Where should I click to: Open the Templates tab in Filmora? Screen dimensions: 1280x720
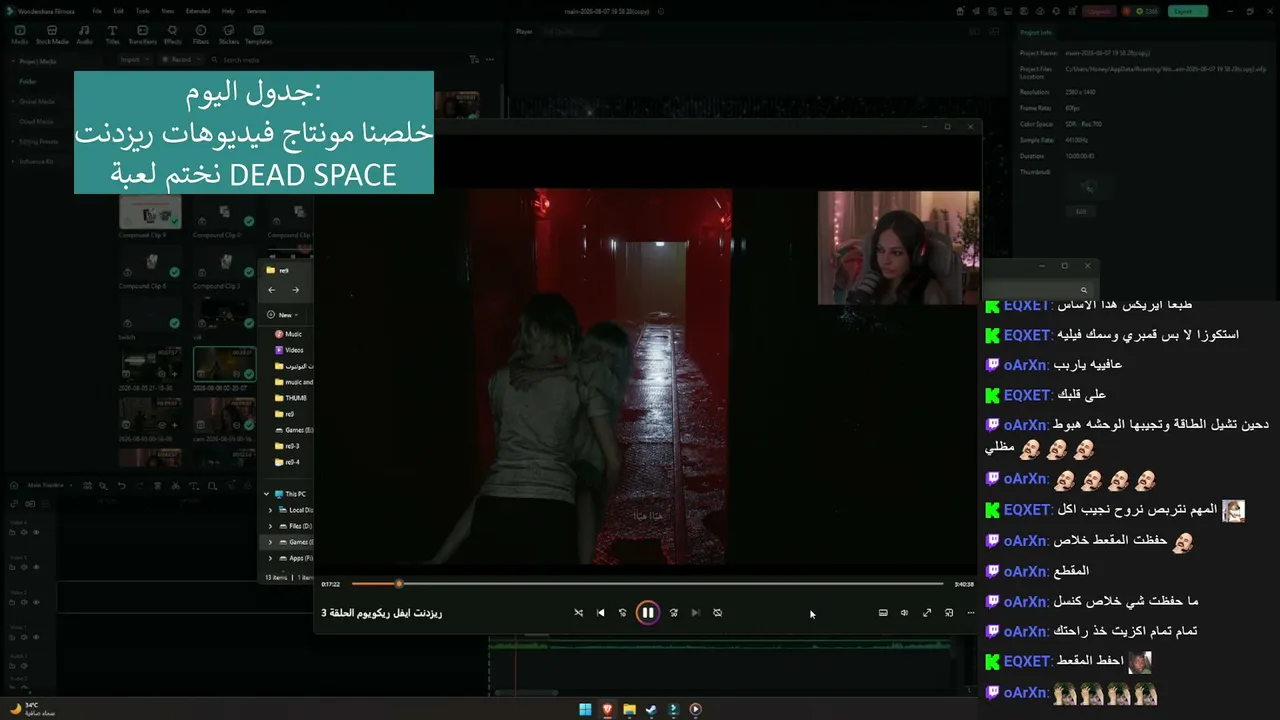(x=258, y=35)
